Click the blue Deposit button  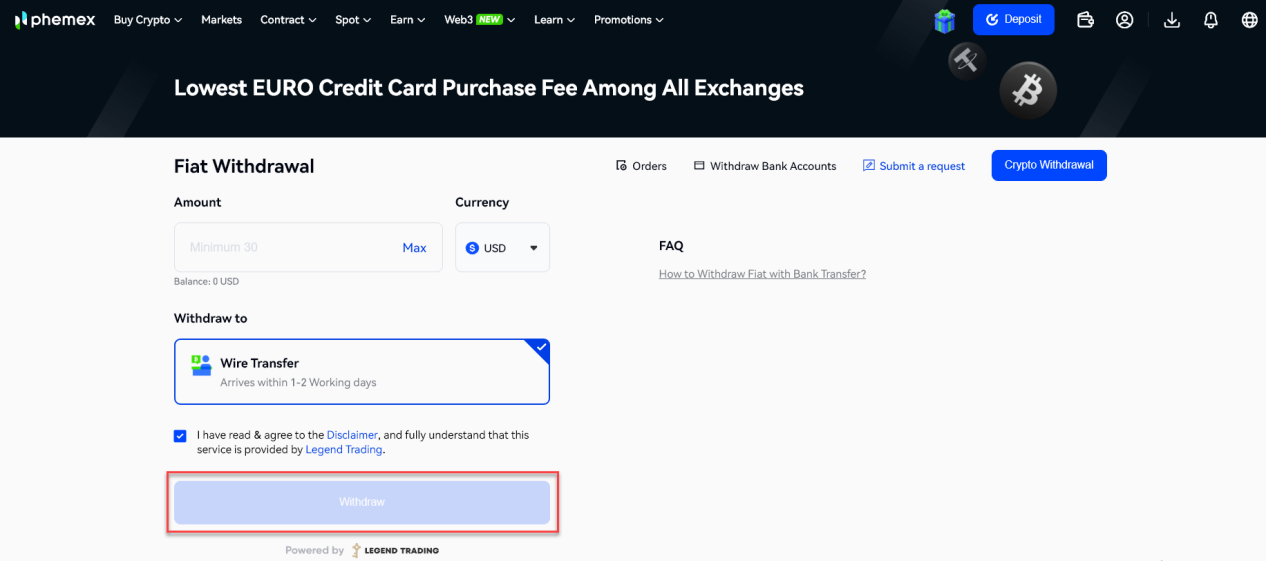pyautogui.click(x=1013, y=20)
